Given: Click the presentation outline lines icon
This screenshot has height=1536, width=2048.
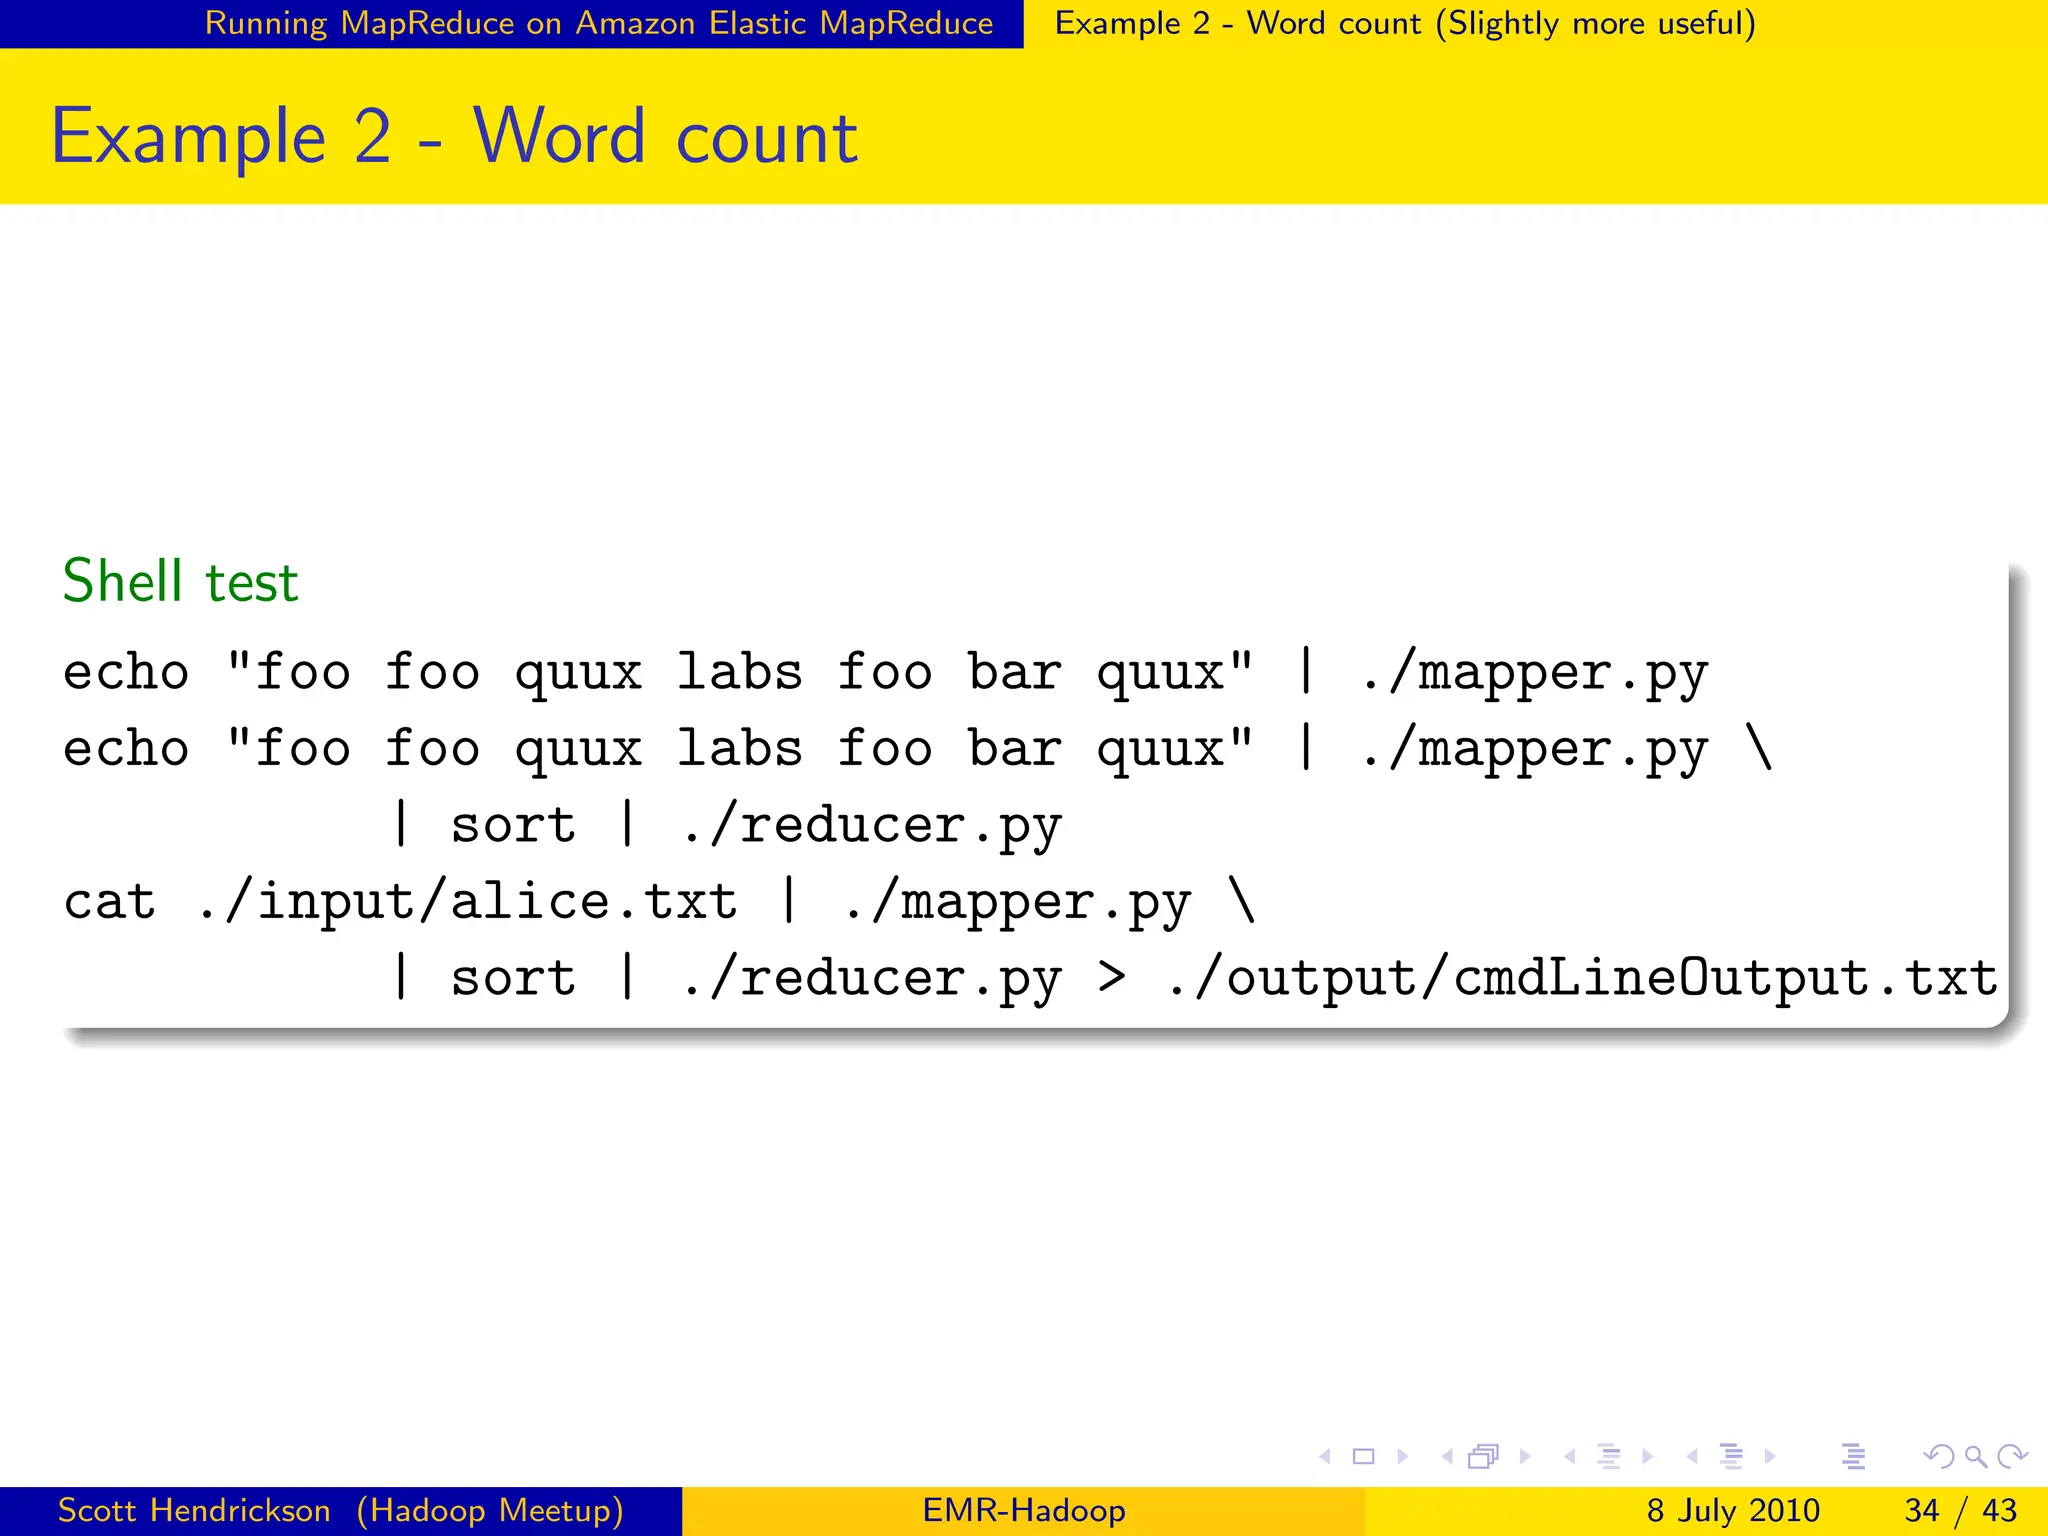Looking at the screenshot, I should coord(1853,1457).
